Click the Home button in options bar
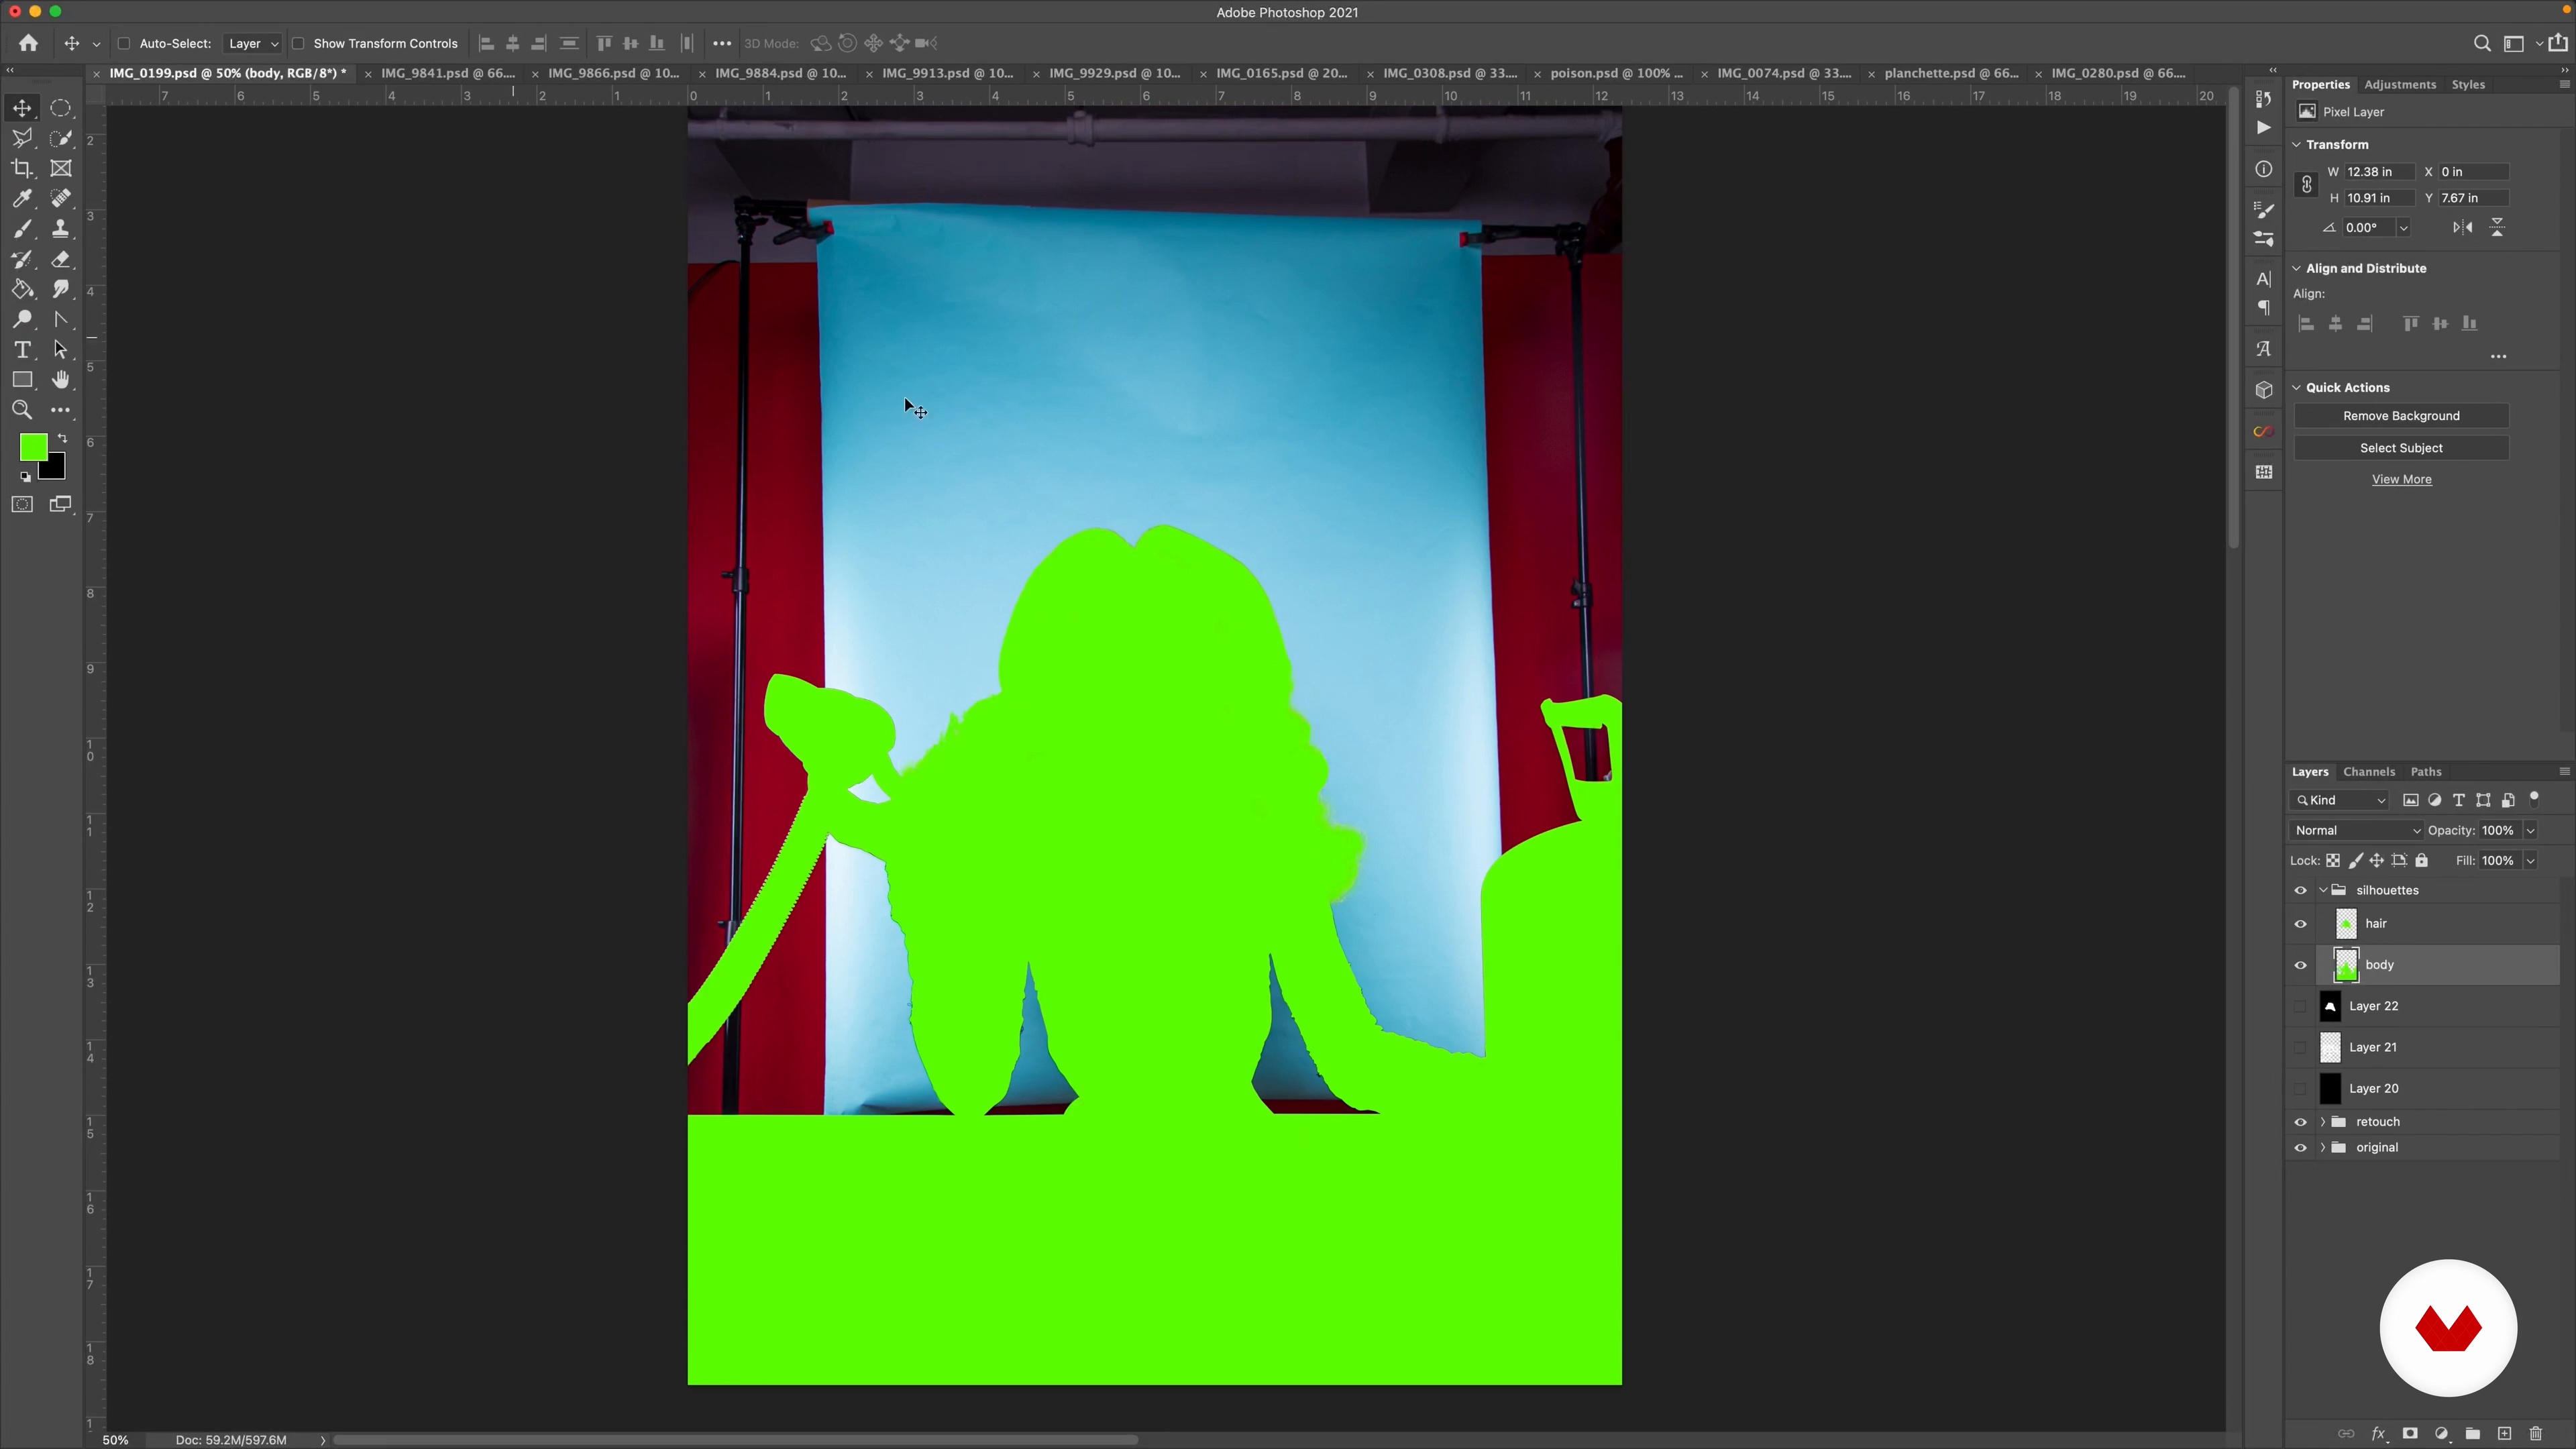This screenshot has height=1449, width=2576. pos(28,43)
